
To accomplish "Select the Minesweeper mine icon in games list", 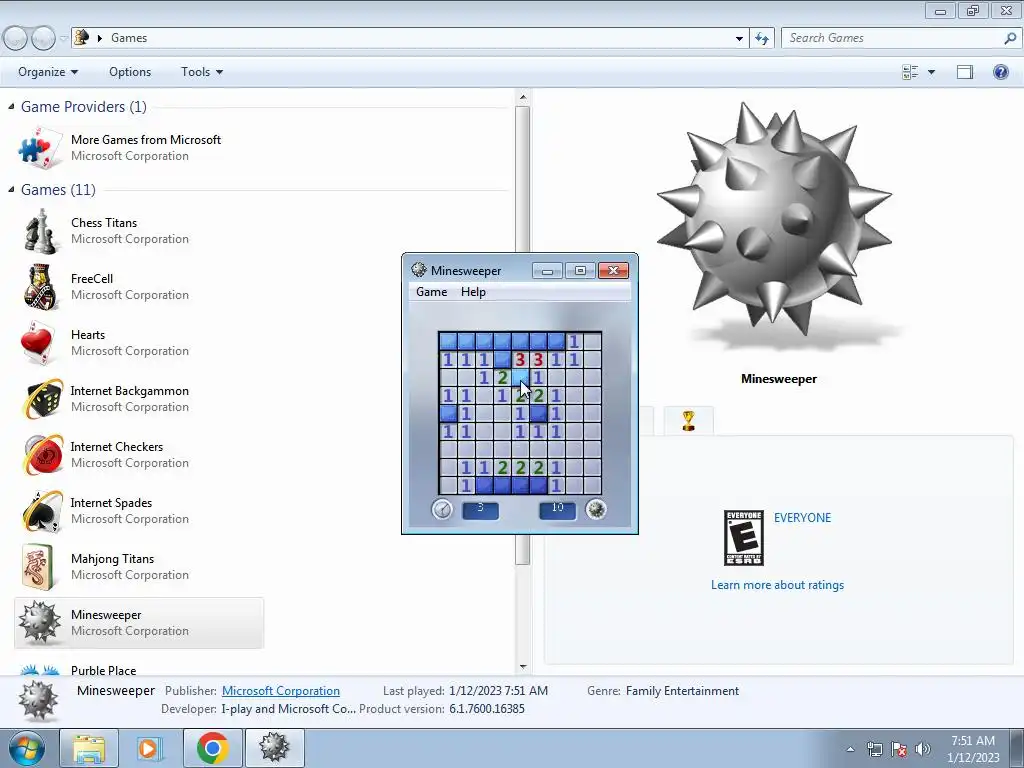I will [x=39, y=622].
